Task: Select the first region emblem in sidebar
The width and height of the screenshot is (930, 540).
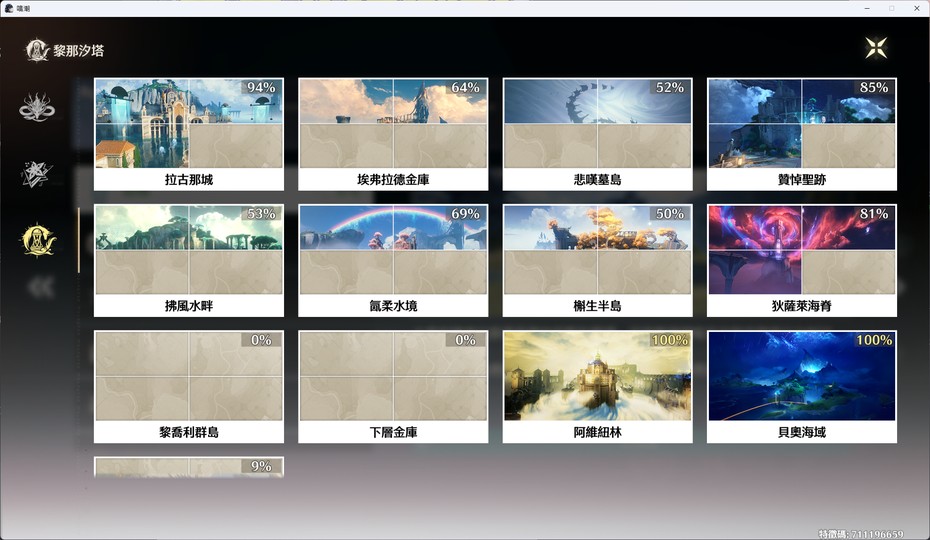Action: click(37, 107)
